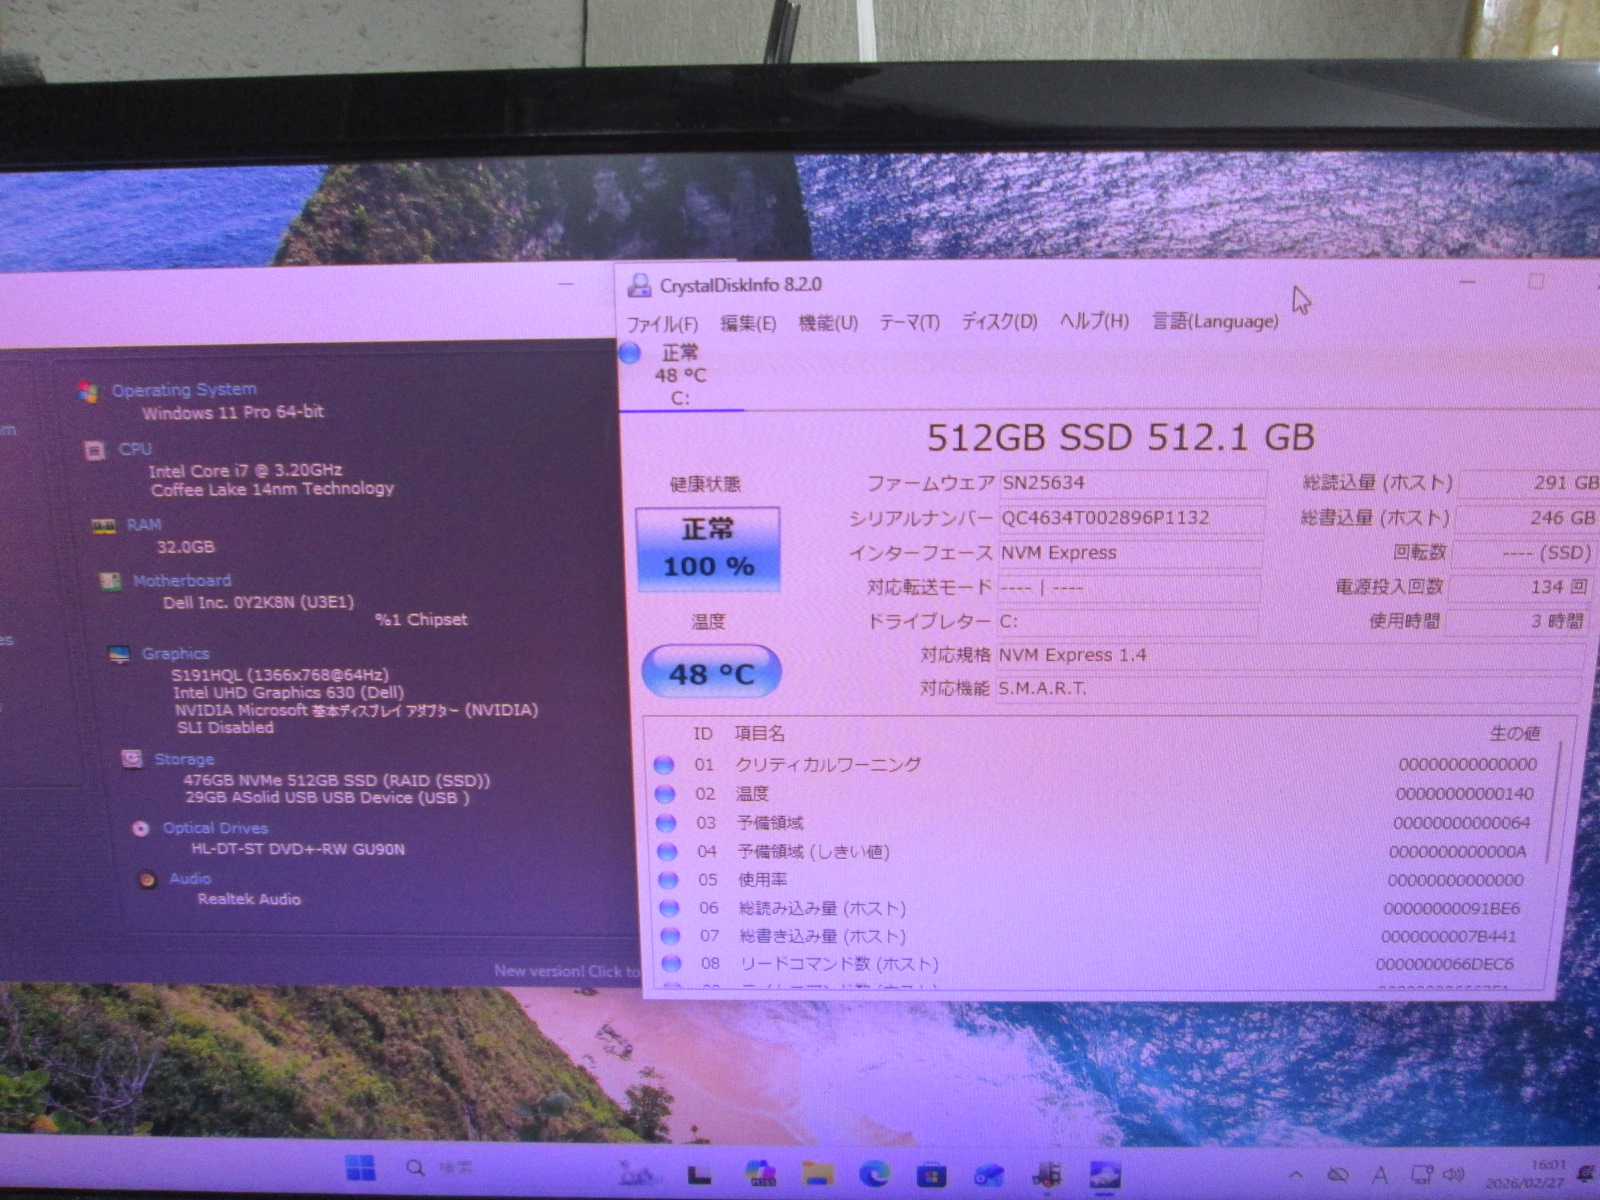Click the RAM icon in Speccy summary

point(104,526)
